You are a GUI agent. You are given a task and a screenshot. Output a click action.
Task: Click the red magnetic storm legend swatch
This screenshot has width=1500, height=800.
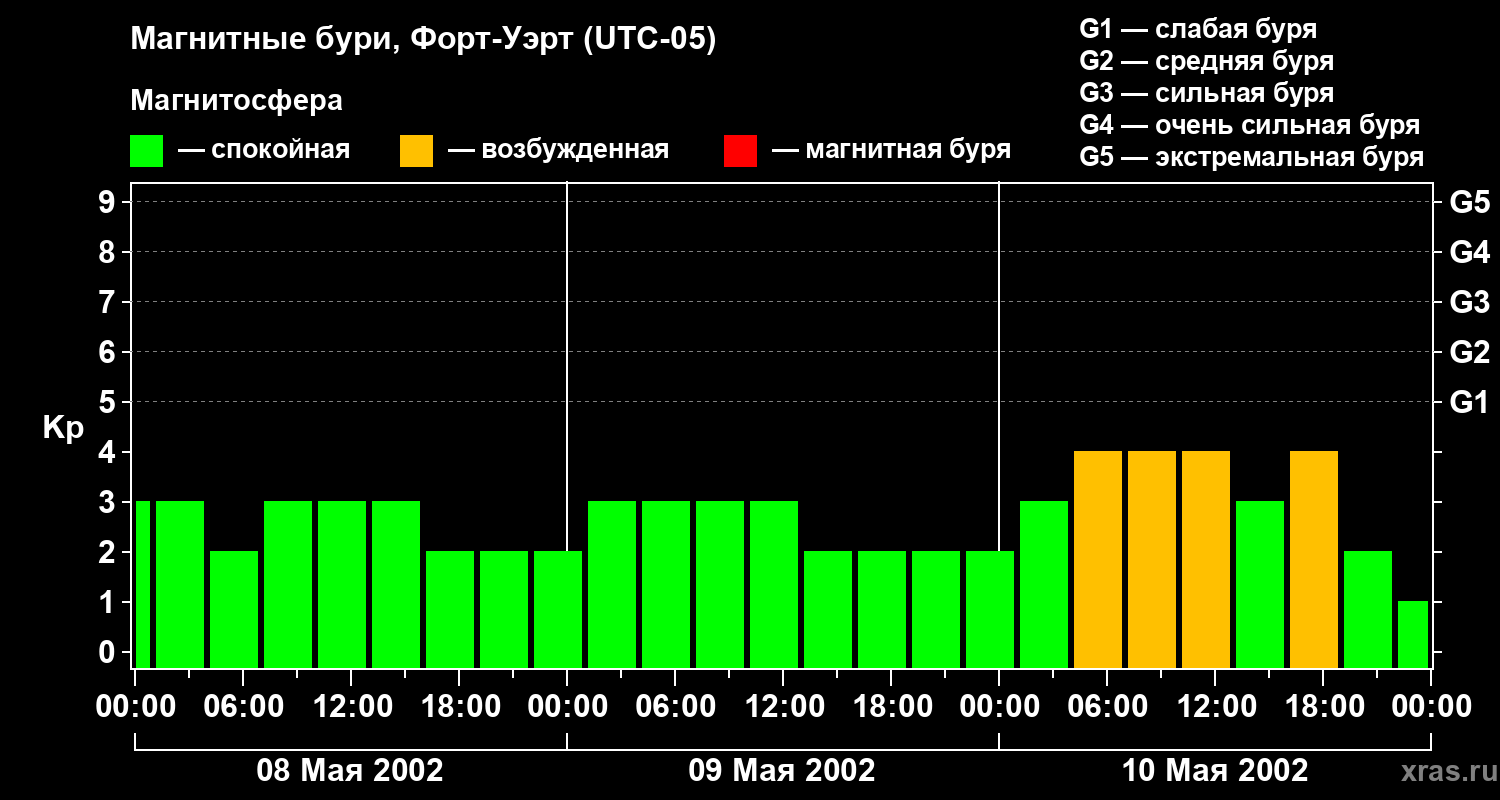tap(741, 151)
